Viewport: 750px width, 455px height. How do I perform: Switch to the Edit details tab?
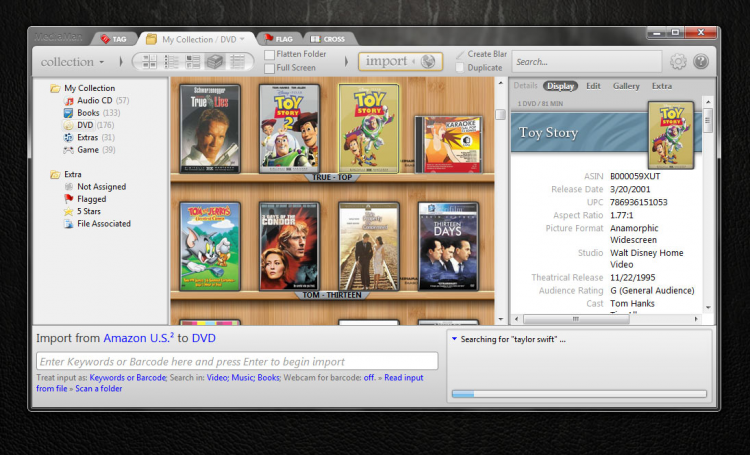tap(593, 86)
